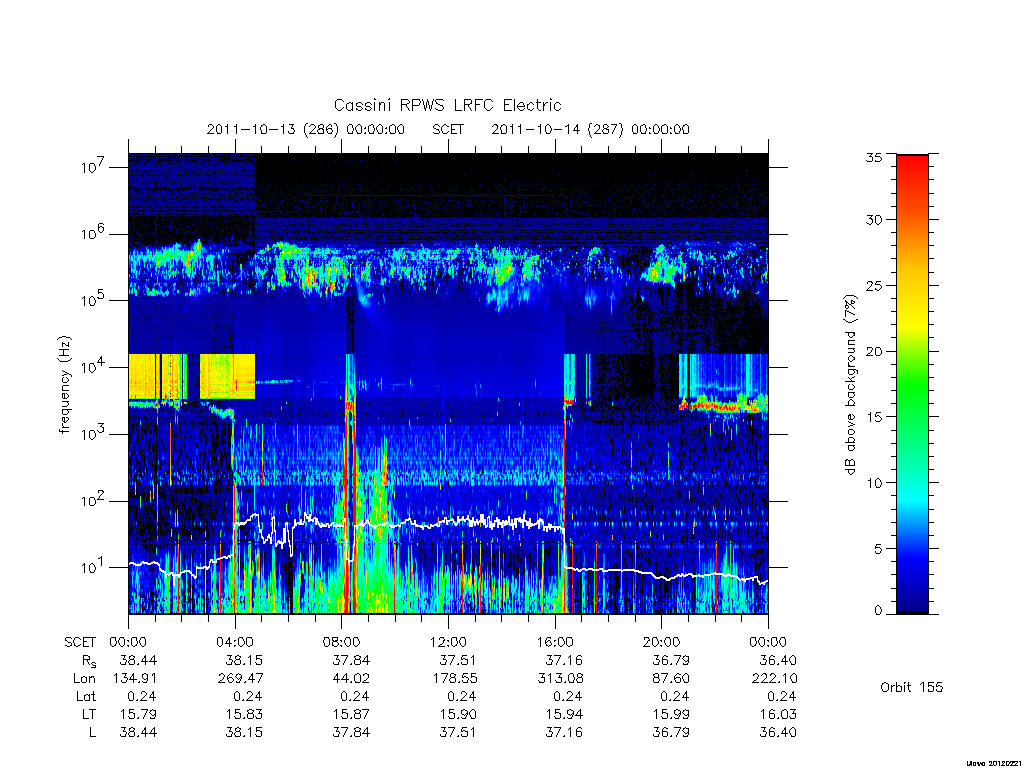Click the "08:00" time tick label
1024x768 pixels.
pos(342,642)
